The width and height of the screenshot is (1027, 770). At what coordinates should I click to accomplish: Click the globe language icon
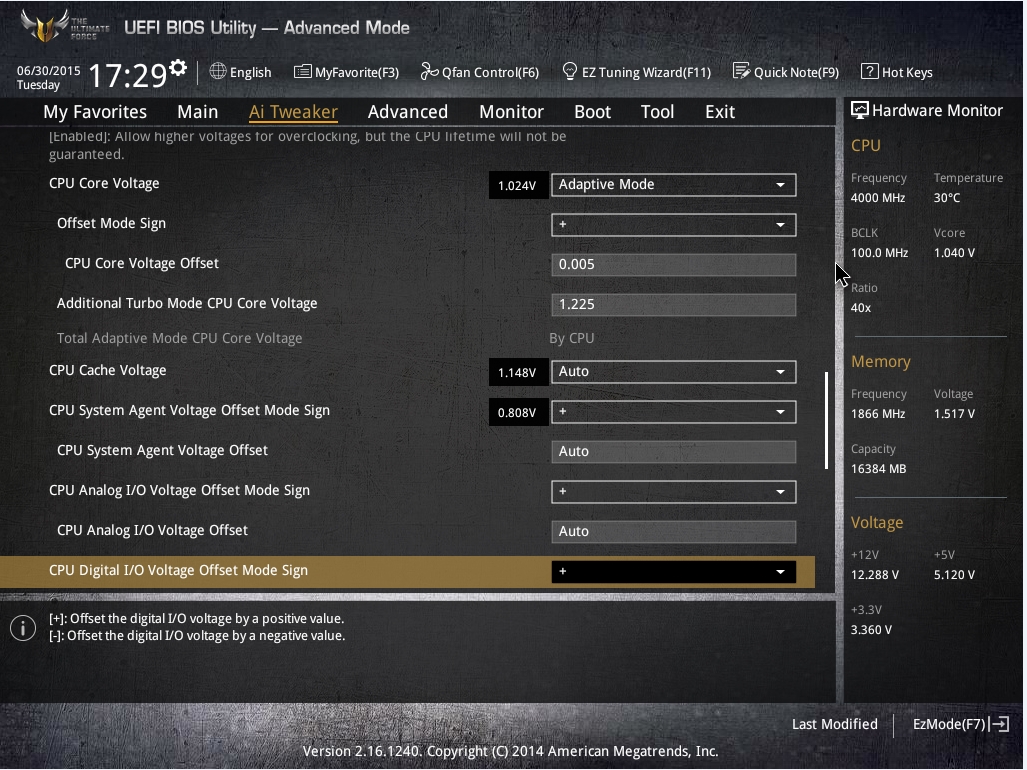click(218, 71)
